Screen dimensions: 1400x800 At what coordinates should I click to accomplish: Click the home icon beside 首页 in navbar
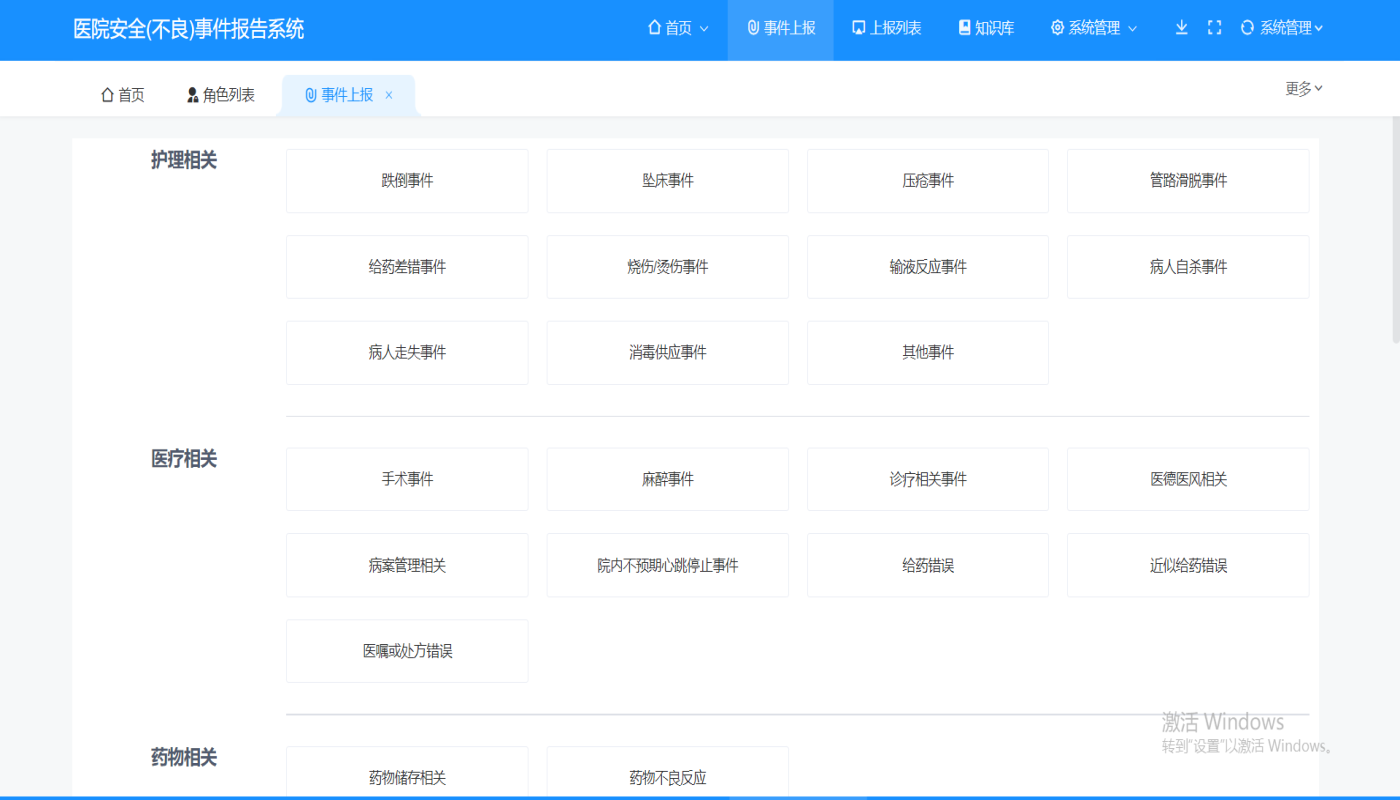click(655, 28)
